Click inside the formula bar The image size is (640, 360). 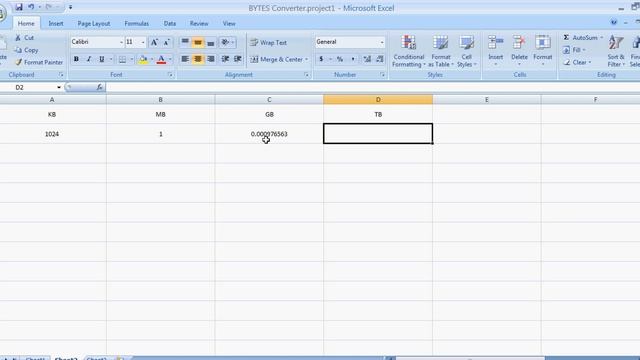click(372, 87)
